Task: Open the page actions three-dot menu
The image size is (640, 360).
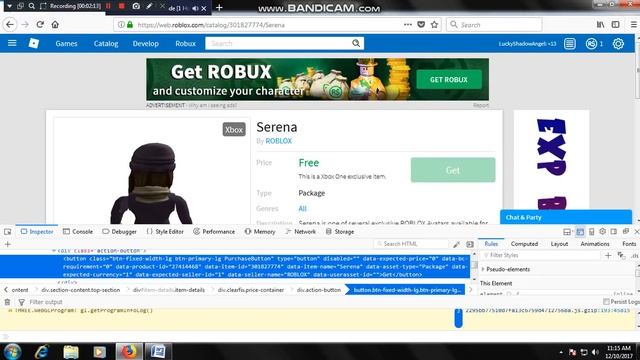Action: [x=408, y=24]
